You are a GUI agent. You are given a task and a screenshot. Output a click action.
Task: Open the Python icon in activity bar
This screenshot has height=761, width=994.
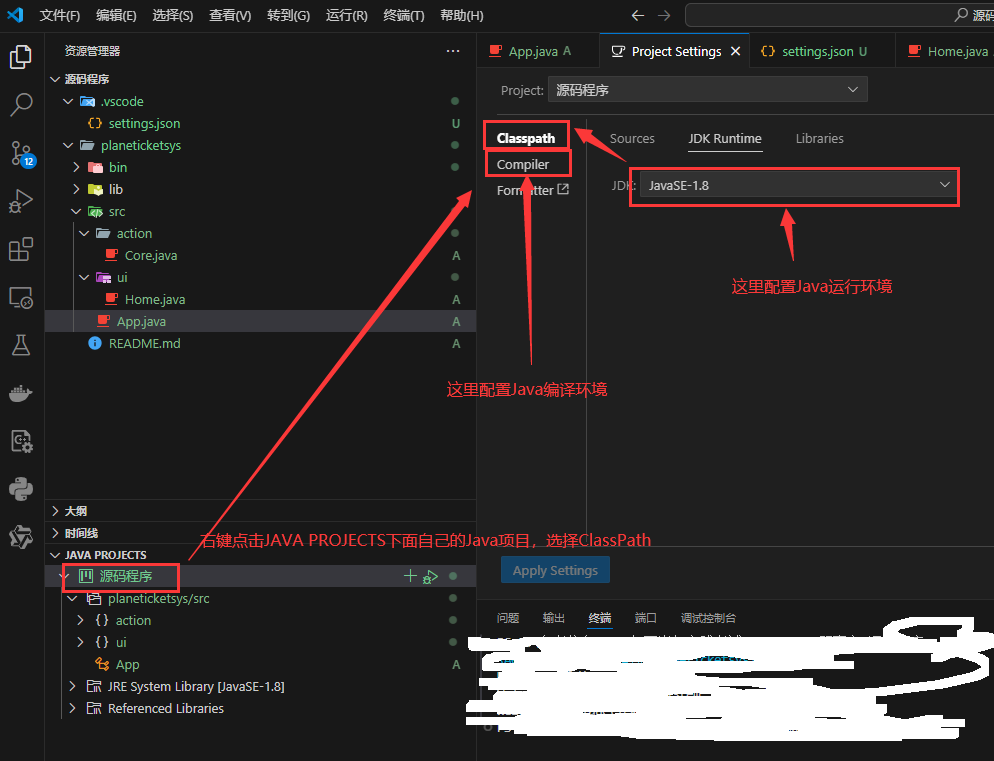point(21,489)
